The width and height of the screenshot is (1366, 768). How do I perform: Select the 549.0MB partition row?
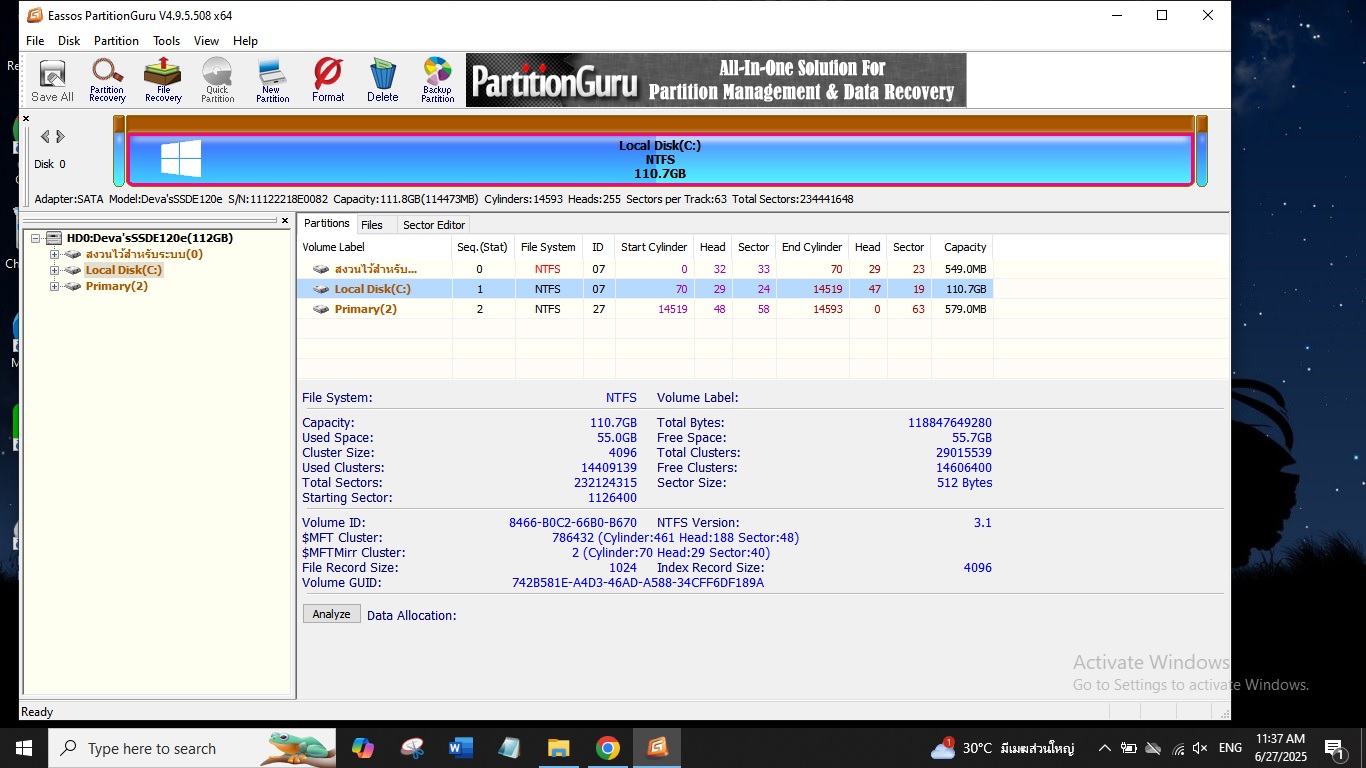pyautogui.click(x=646, y=269)
